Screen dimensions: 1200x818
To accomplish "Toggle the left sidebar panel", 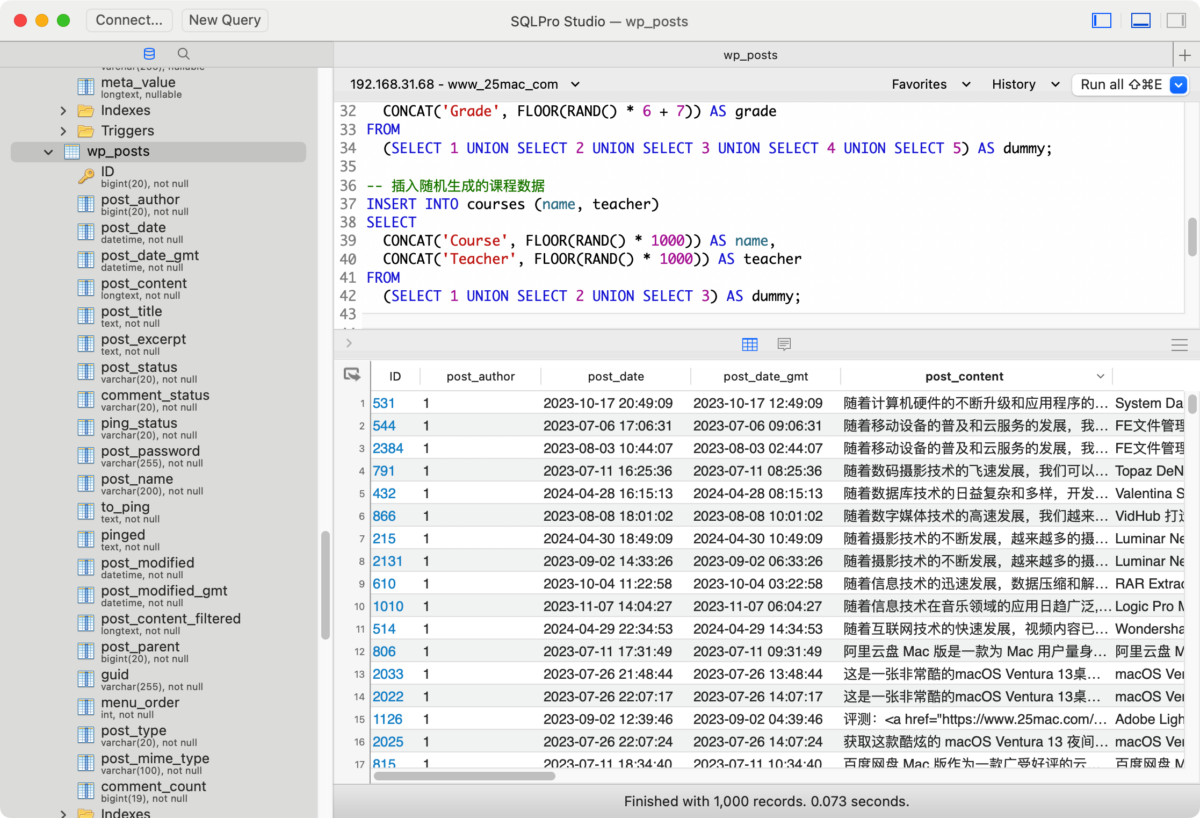I will pos(1102,20).
